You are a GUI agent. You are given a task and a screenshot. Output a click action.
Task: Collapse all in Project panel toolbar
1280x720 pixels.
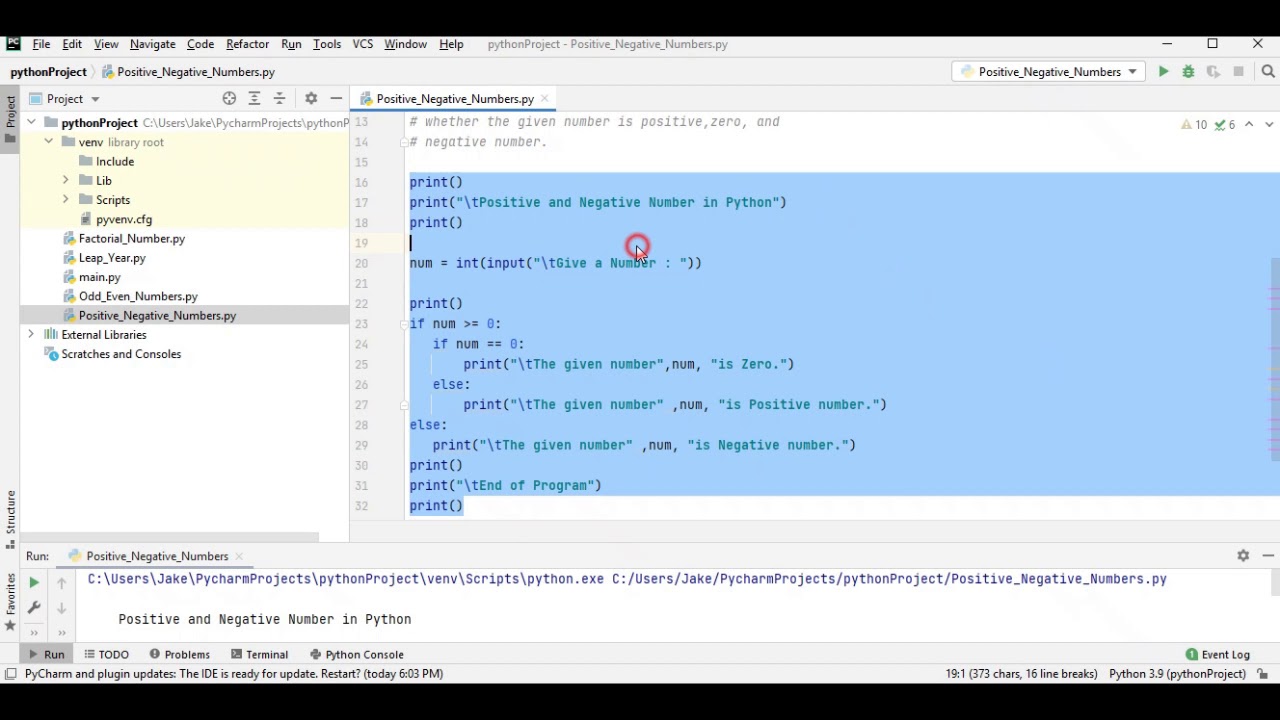click(279, 98)
